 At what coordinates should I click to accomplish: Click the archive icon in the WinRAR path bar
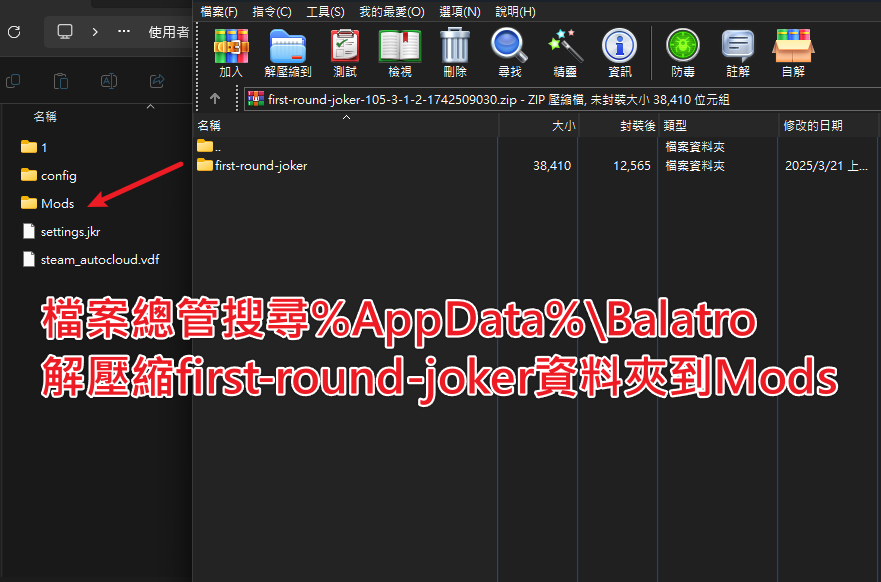[x=256, y=99]
